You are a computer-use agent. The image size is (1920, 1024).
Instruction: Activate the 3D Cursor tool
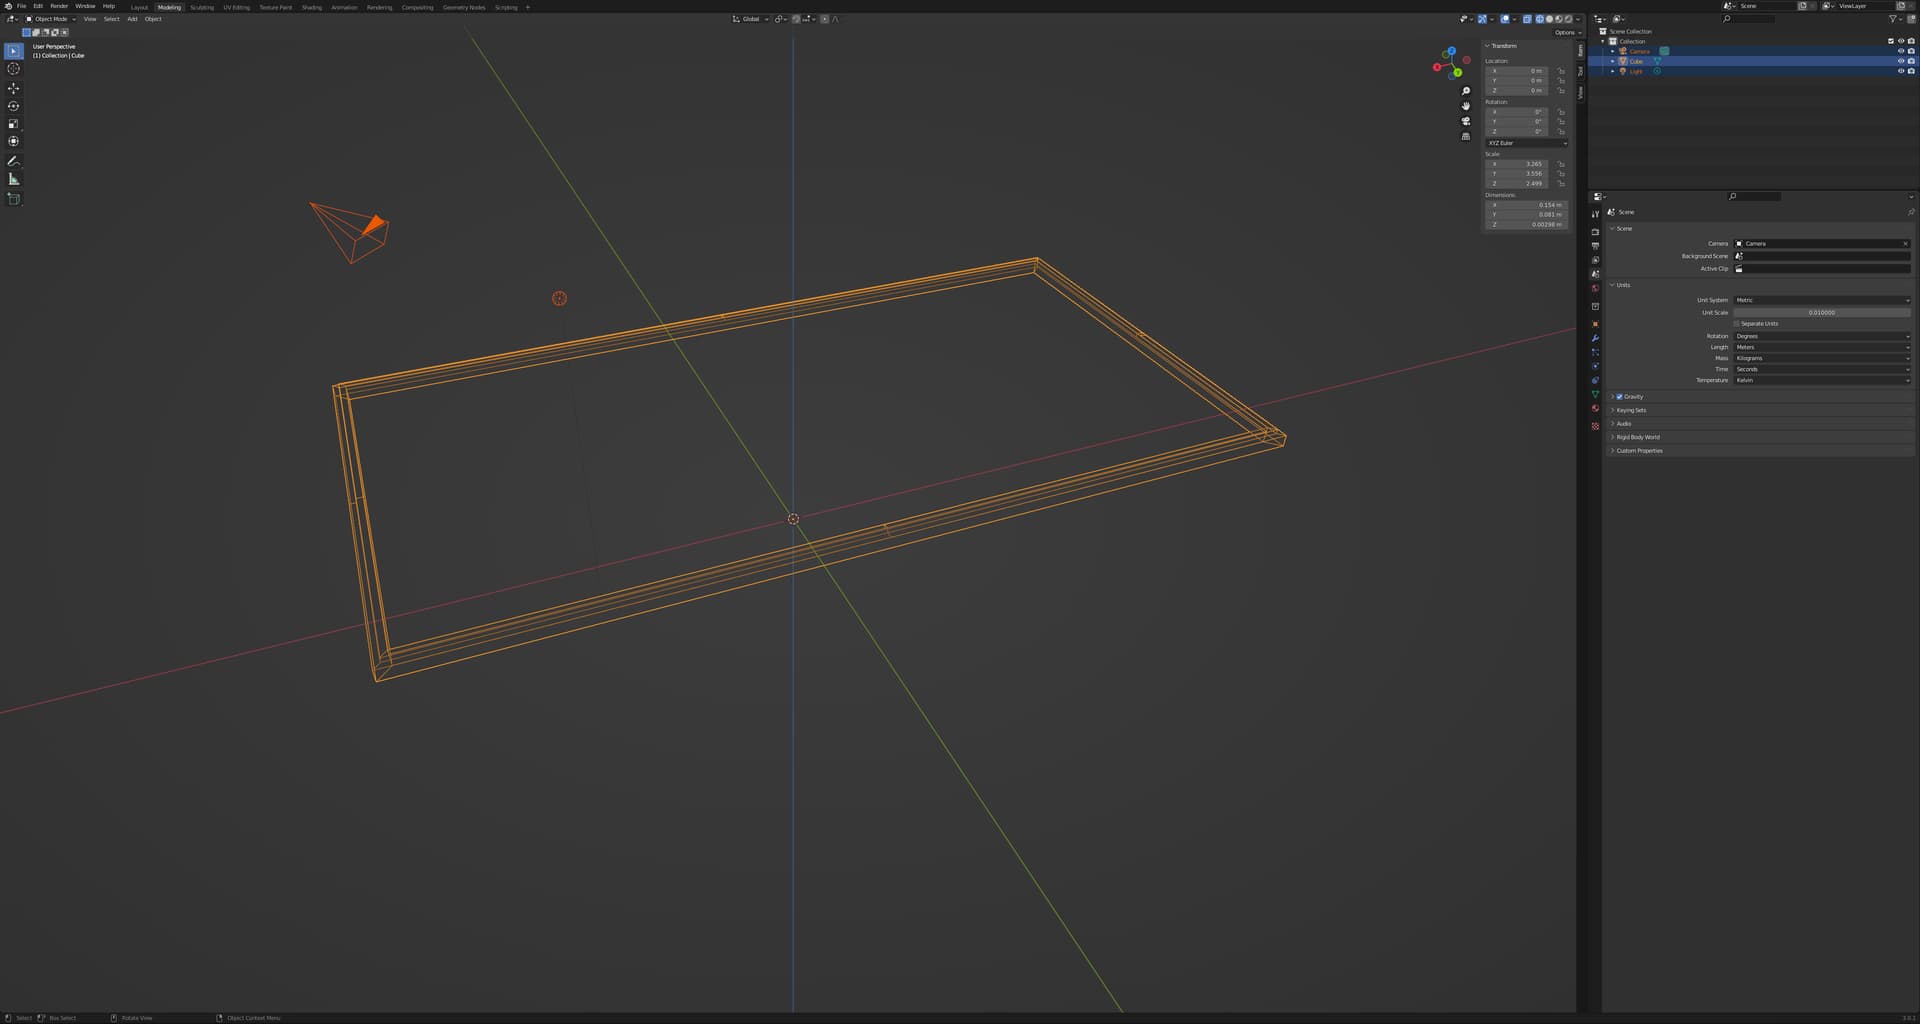[x=14, y=69]
